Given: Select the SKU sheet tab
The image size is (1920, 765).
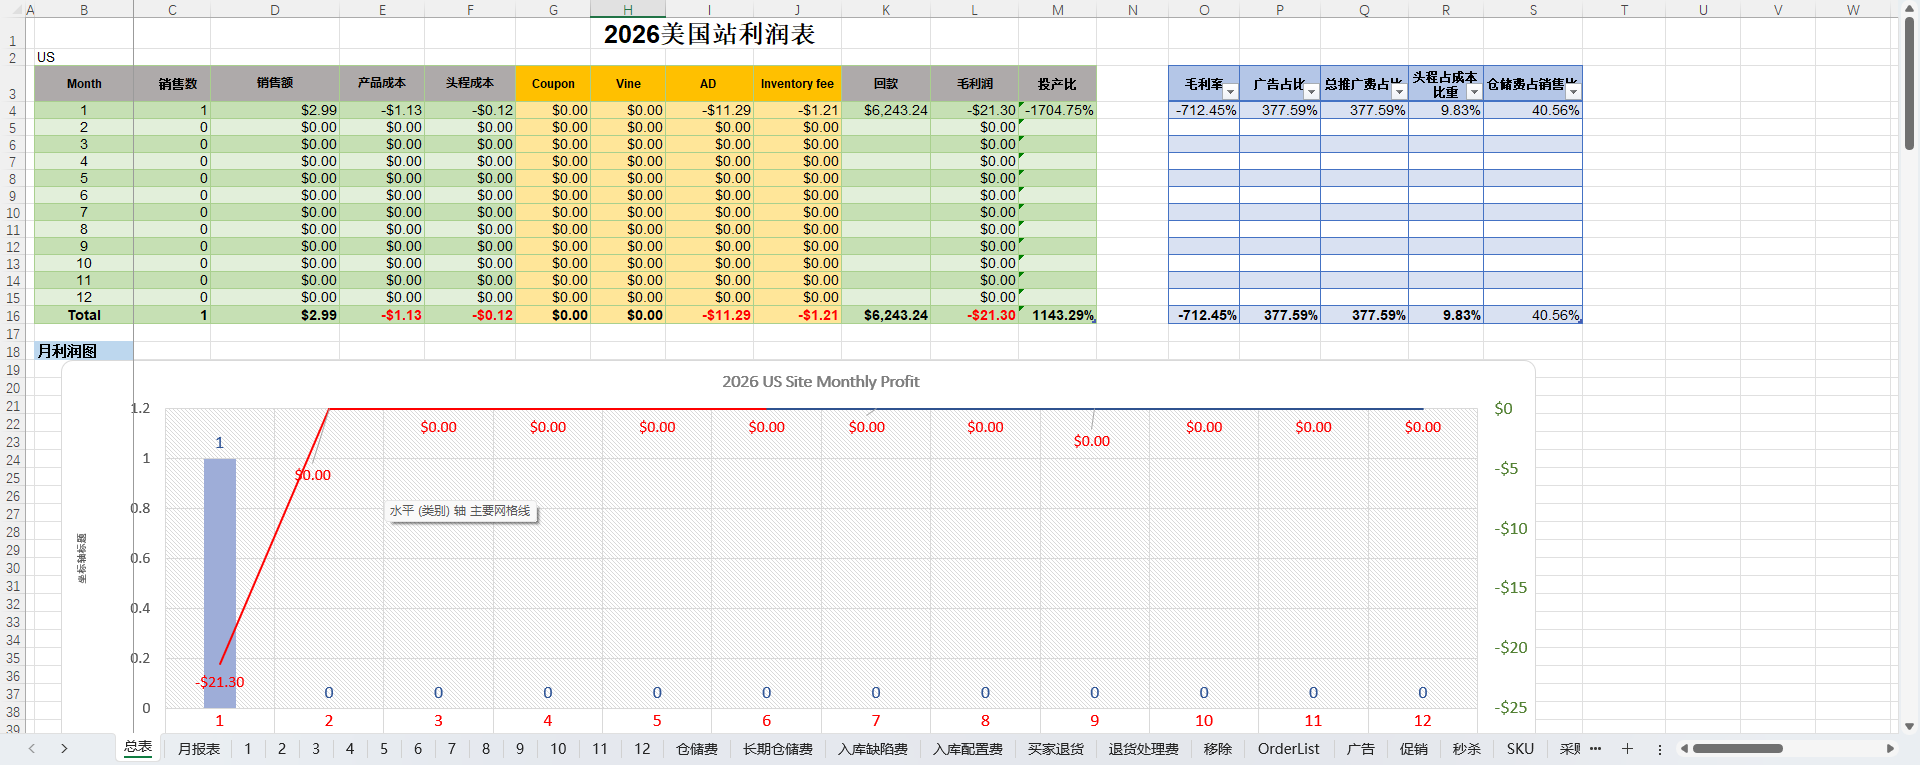Looking at the screenshot, I should point(1520,748).
